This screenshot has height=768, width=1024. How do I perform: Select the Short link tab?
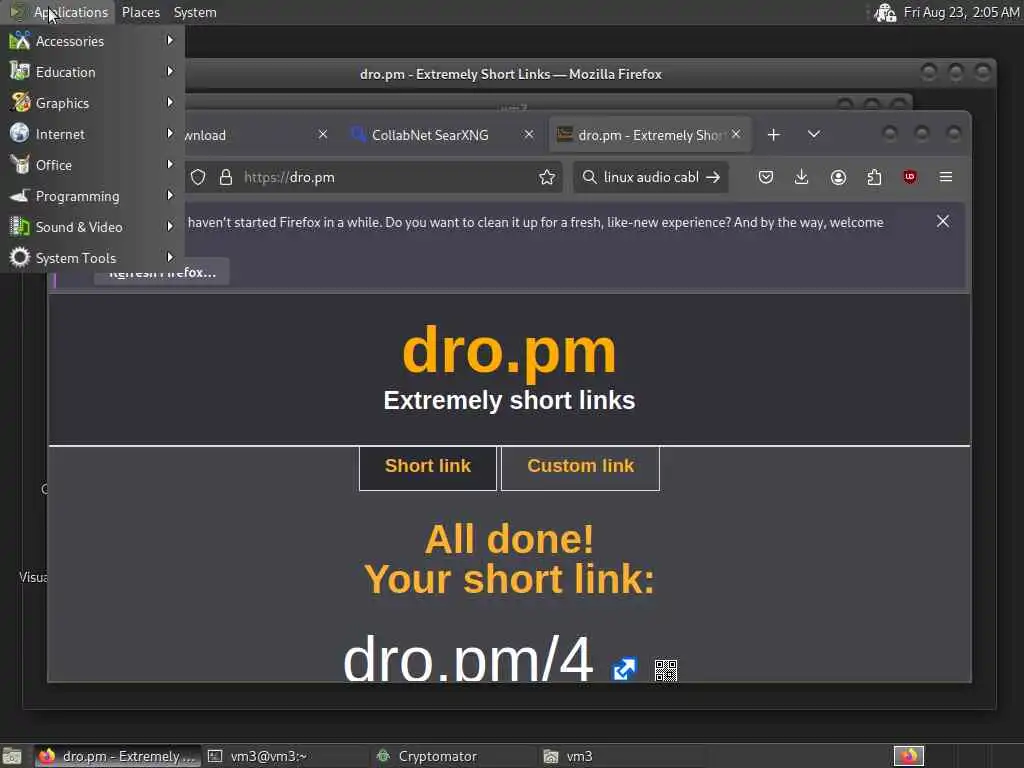click(428, 468)
